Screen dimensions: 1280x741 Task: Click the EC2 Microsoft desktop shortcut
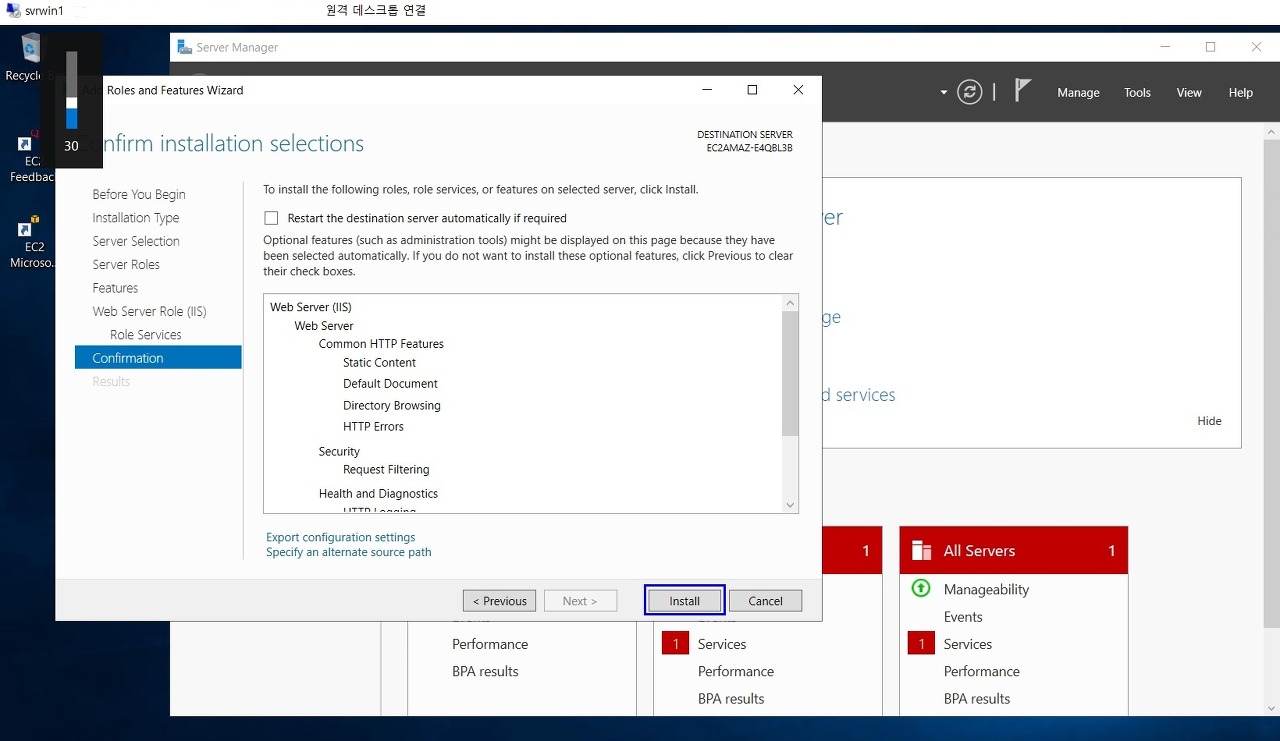[33, 243]
